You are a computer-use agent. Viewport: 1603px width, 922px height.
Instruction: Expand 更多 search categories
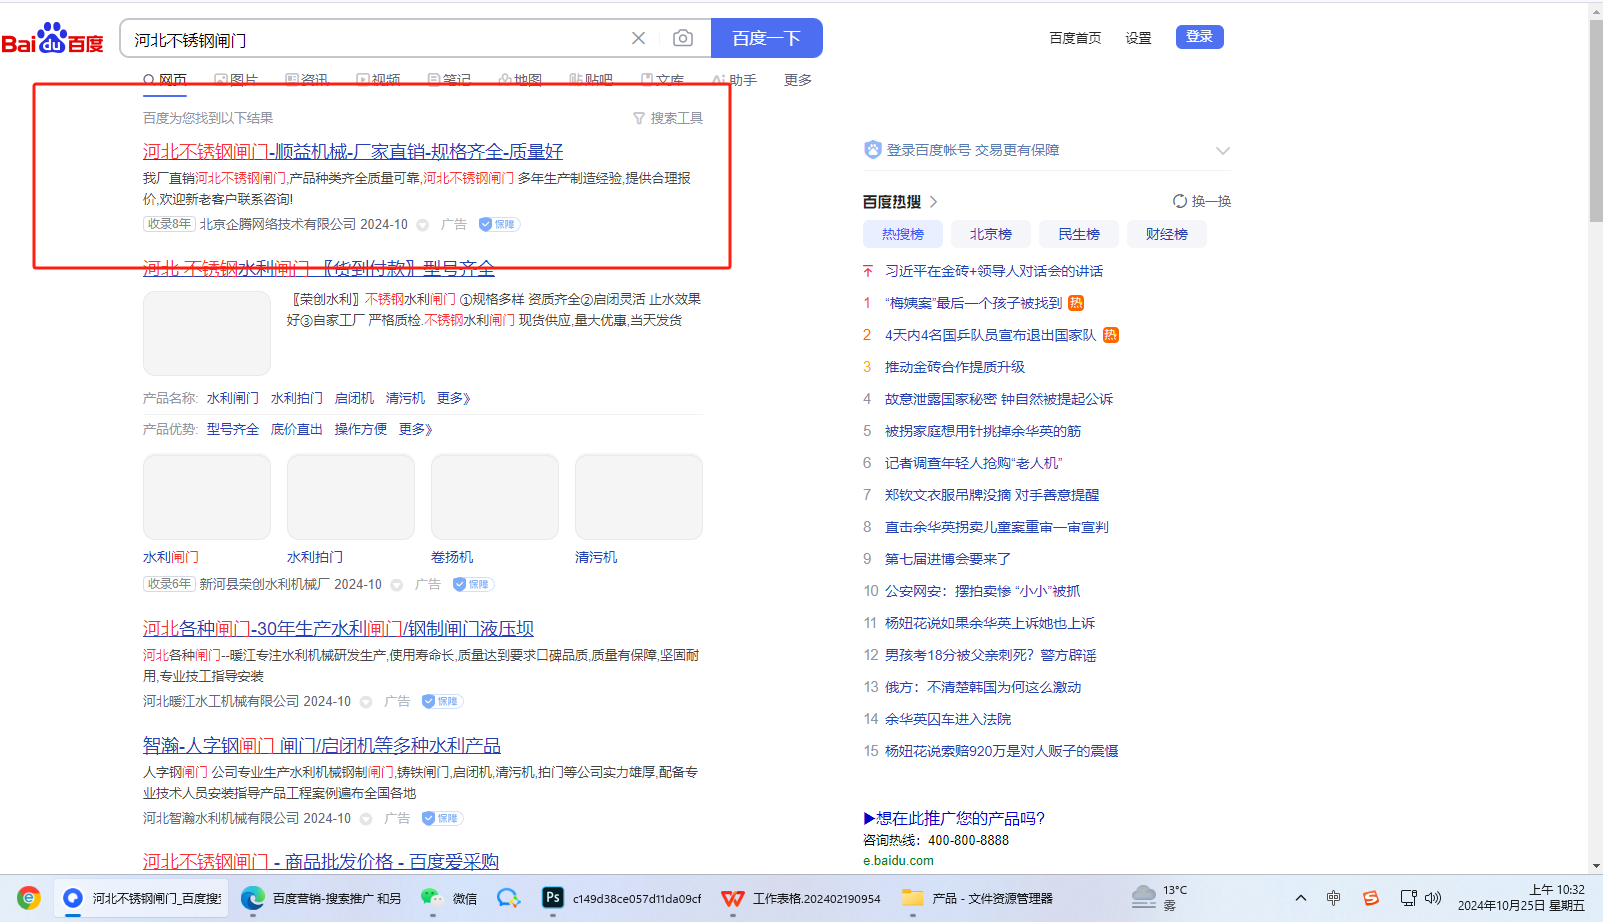click(x=797, y=80)
